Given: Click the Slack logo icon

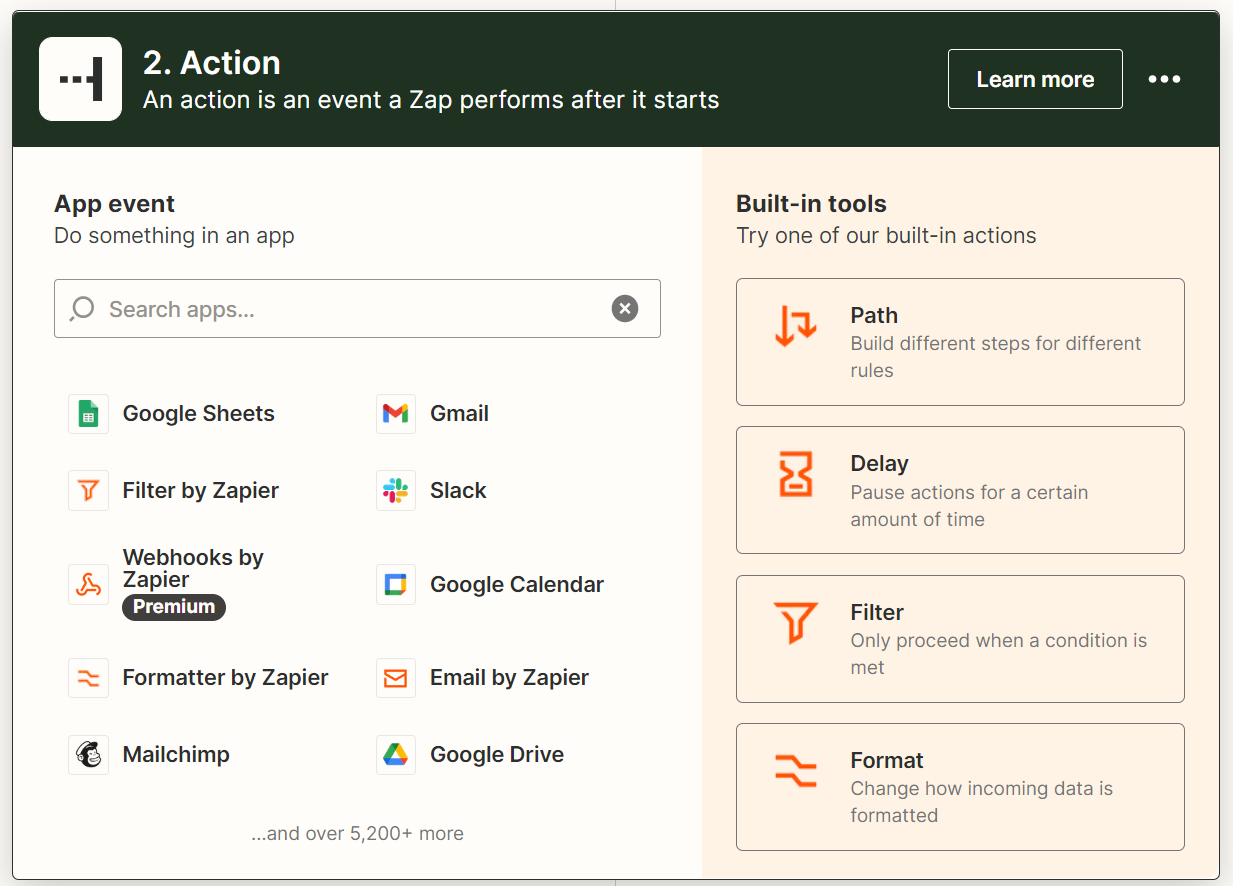Looking at the screenshot, I should [396, 491].
